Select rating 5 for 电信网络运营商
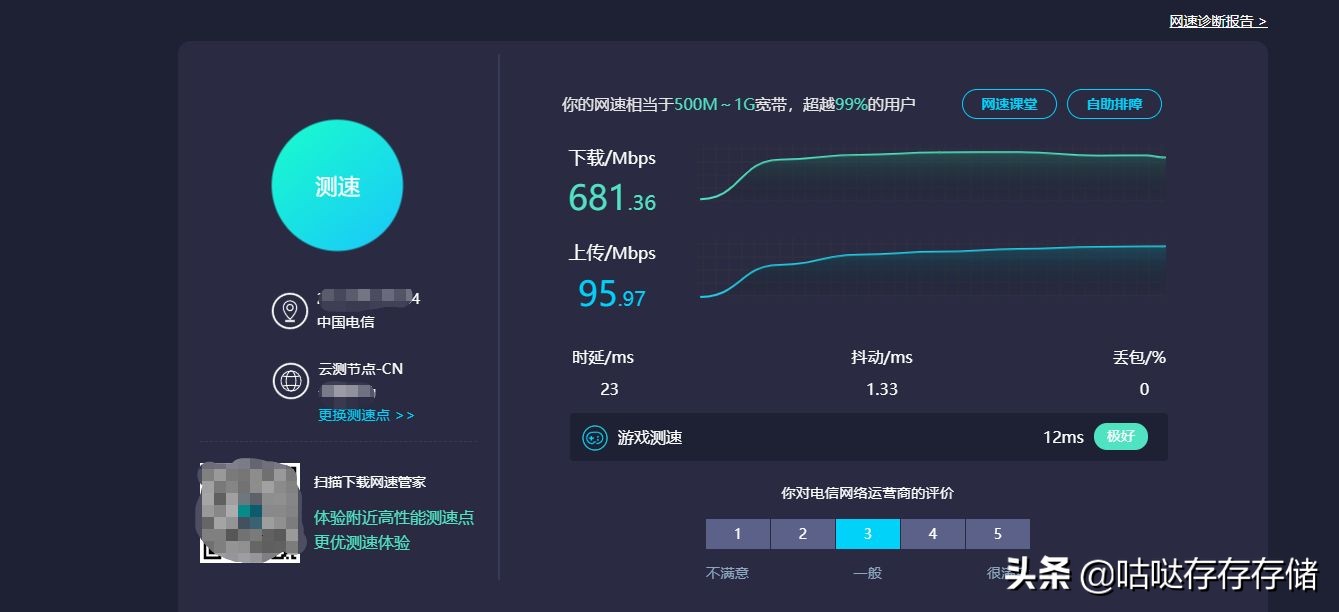Image resolution: width=1339 pixels, height=612 pixels. click(x=998, y=533)
